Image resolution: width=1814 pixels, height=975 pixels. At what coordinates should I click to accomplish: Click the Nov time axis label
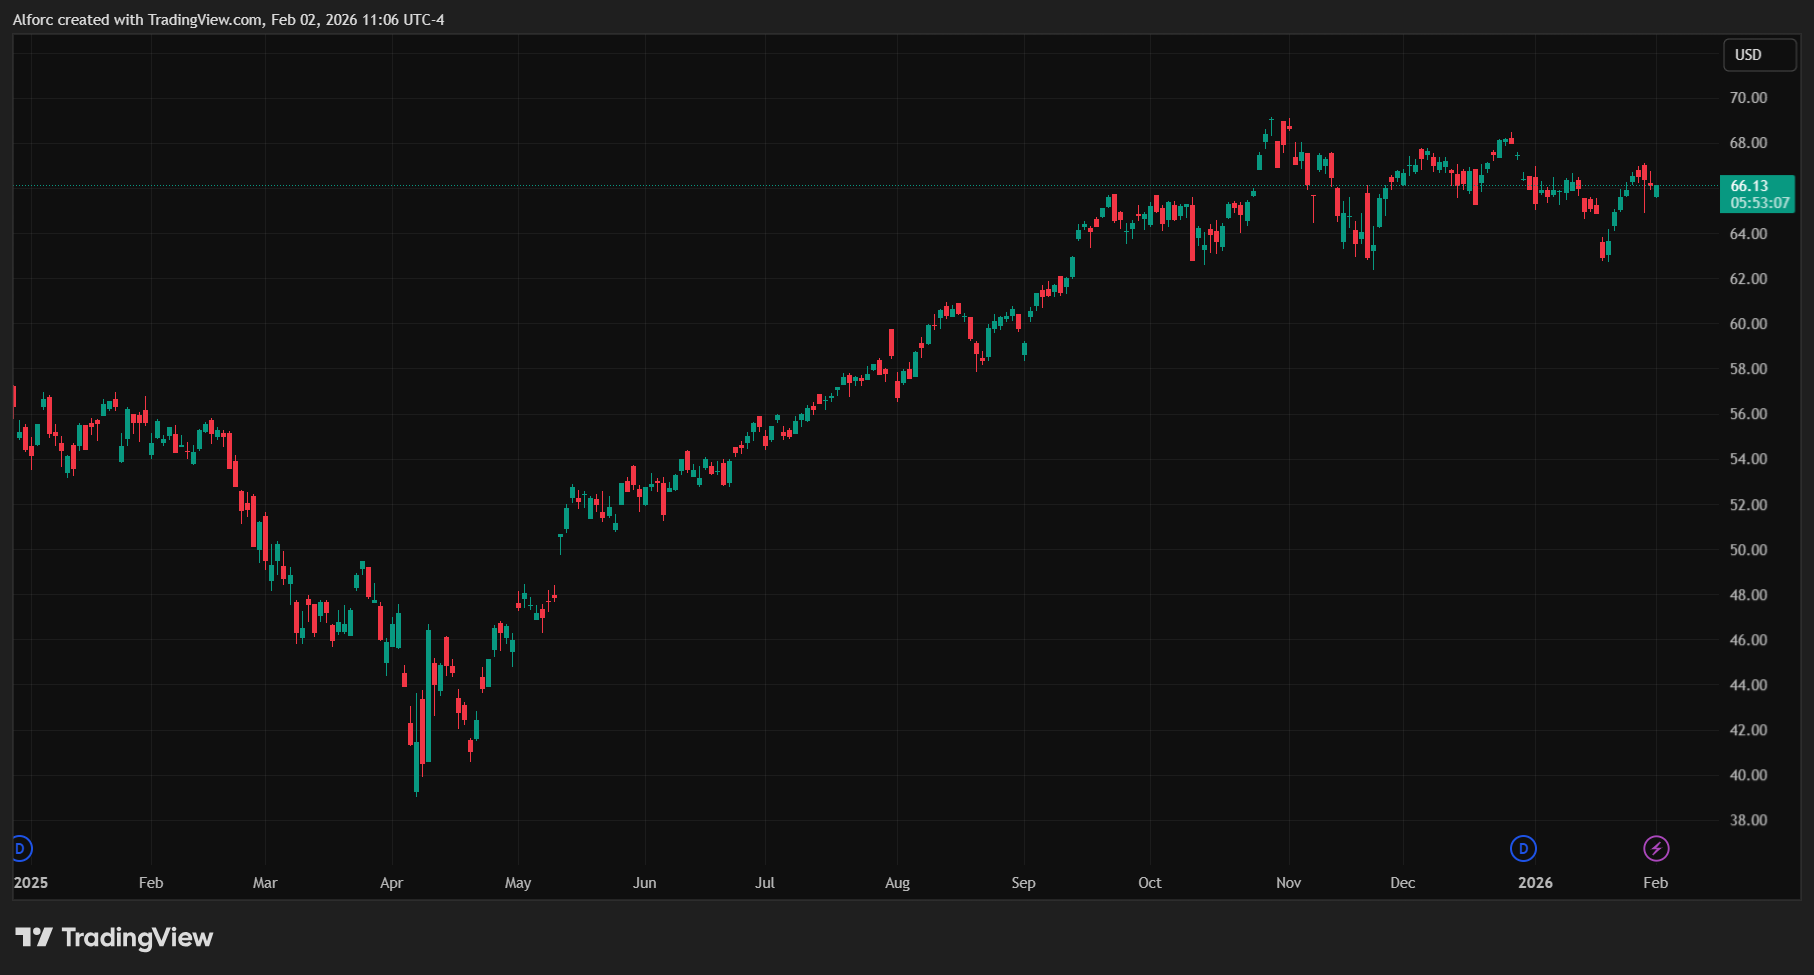[1289, 883]
